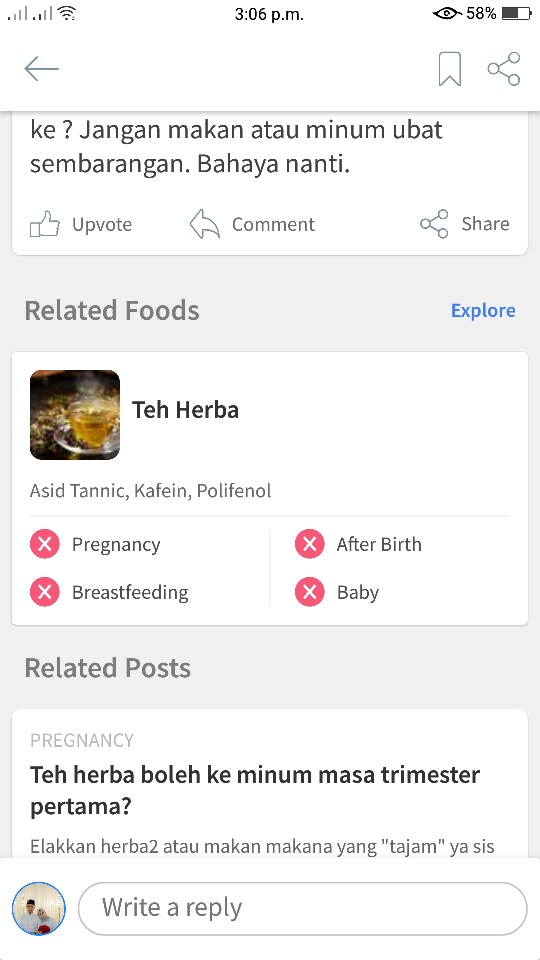Tap the After Birth red X icon

309,544
